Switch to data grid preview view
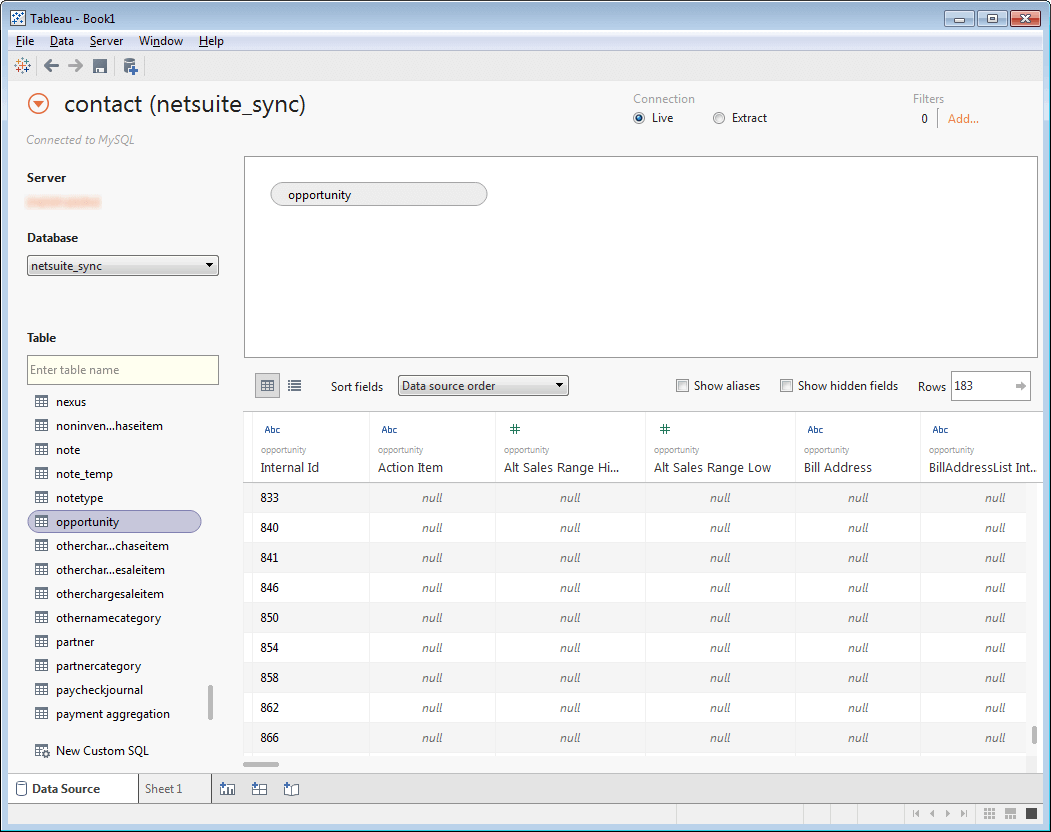This screenshot has width=1051, height=832. pos(267,386)
